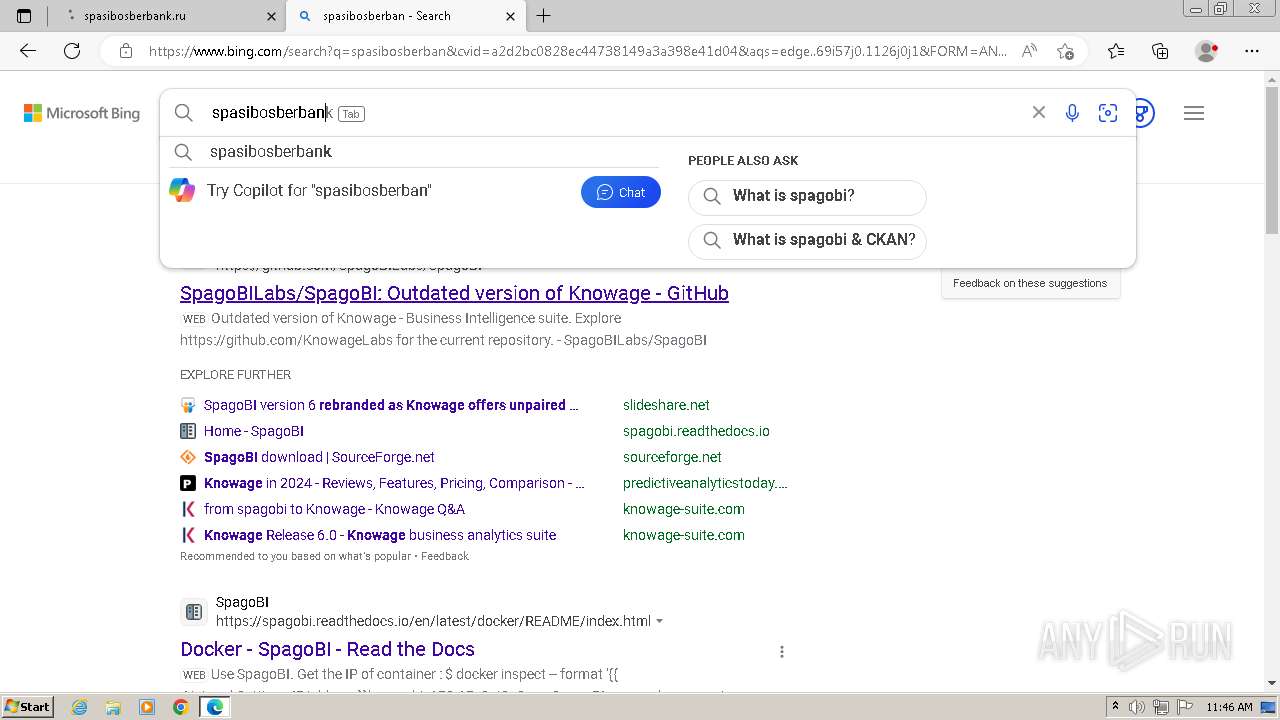Open SpagoBILabs/SpagoBI GitHub result
Viewport: 1280px width, 720px height.
point(454,293)
